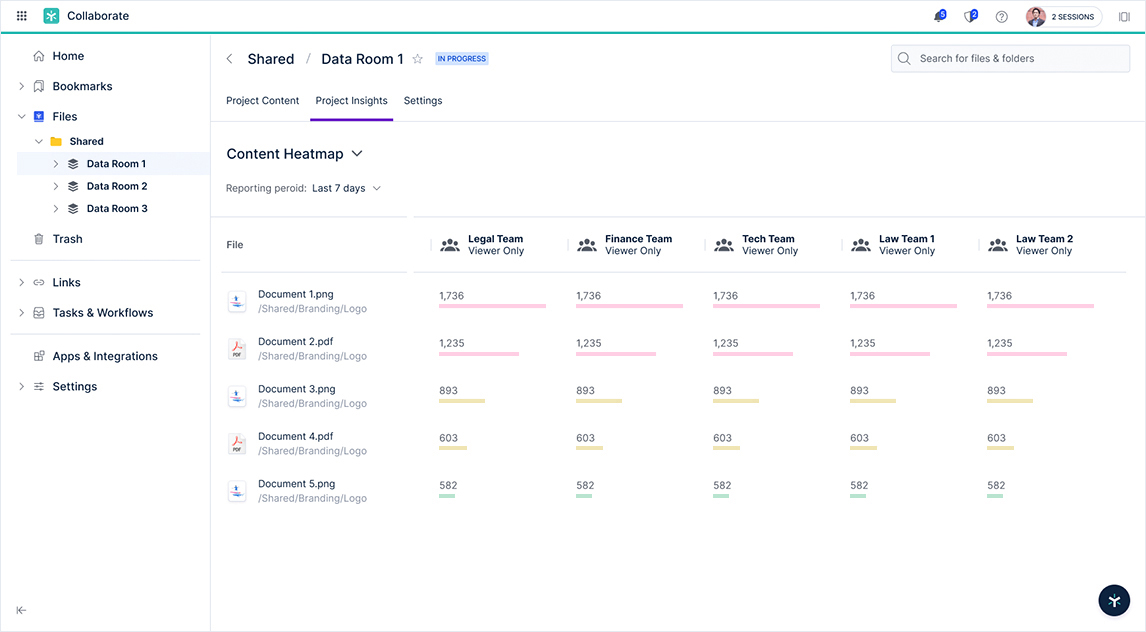Image resolution: width=1146 pixels, height=632 pixels.
Task: Click the help question mark icon
Action: coord(1001,17)
